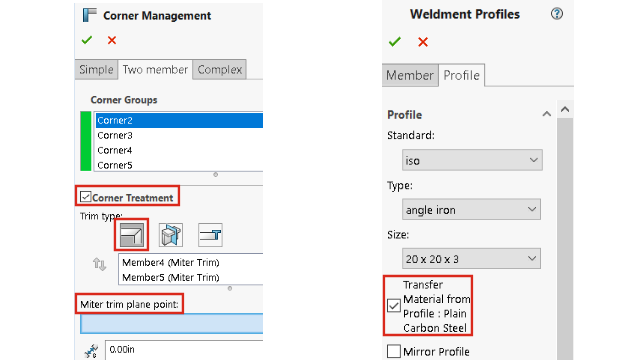Open the Type dropdown showing angle iron
Image resolution: width=640 pixels, height=360 pixels.
[x=471, y=209]
